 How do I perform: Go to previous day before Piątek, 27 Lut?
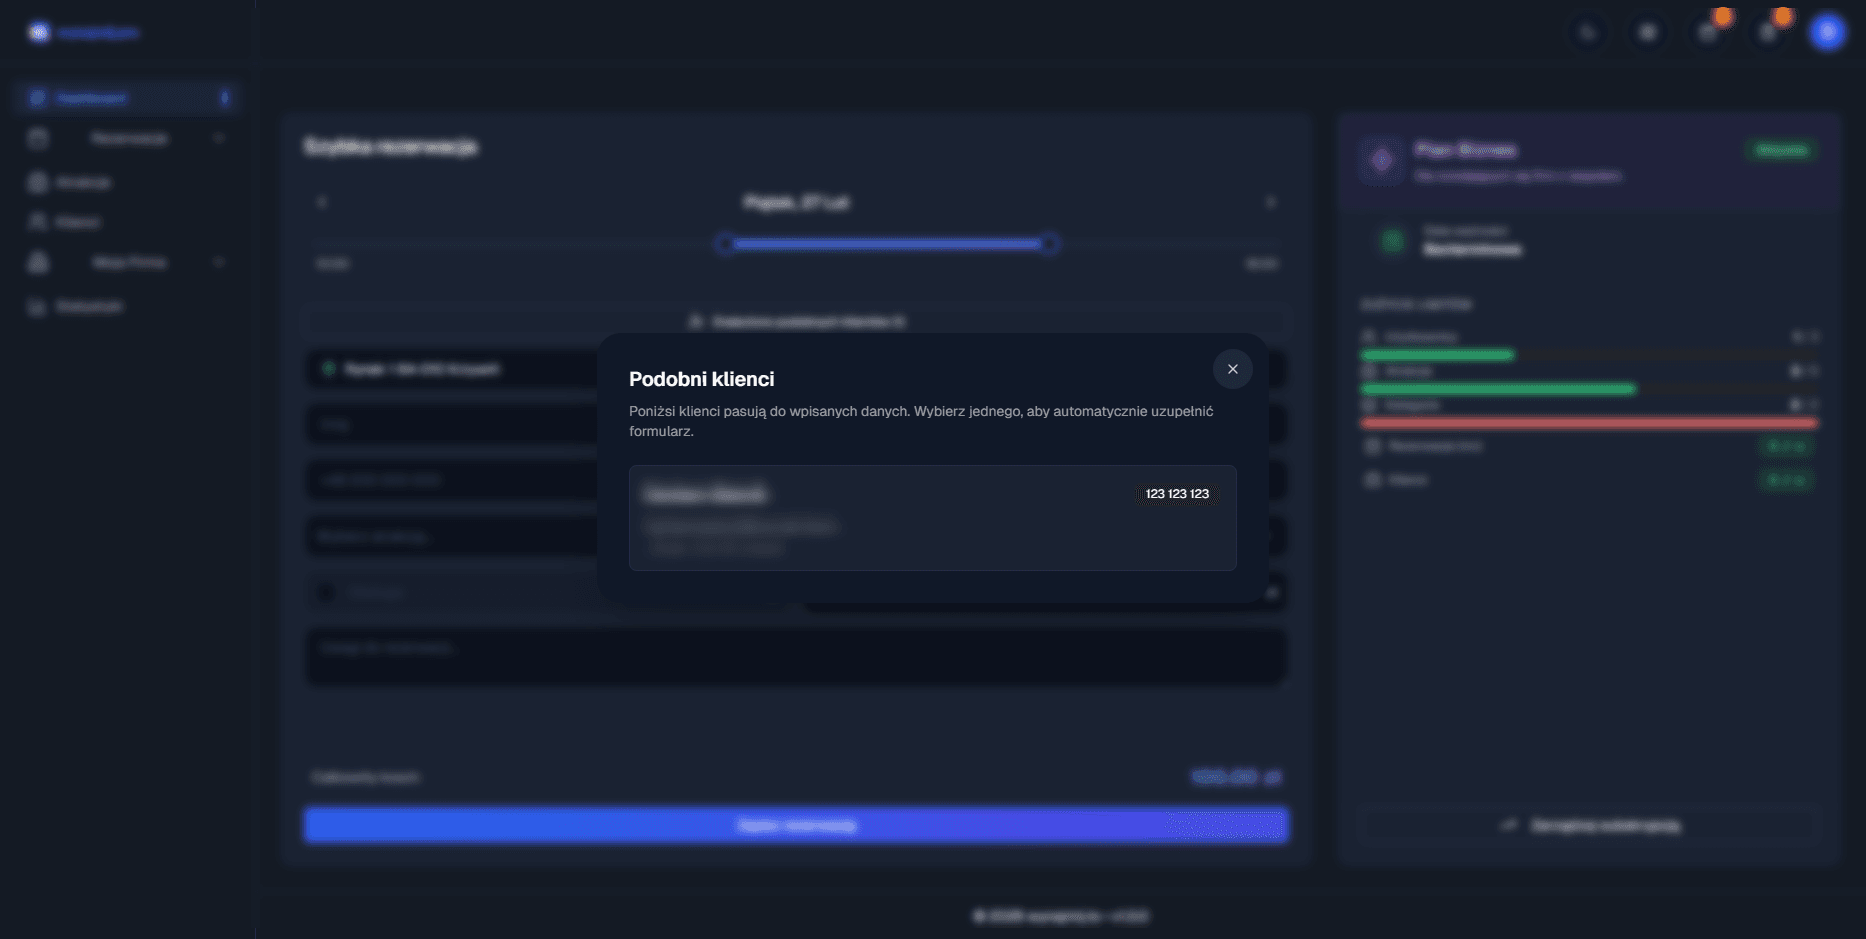coord(322,202)
